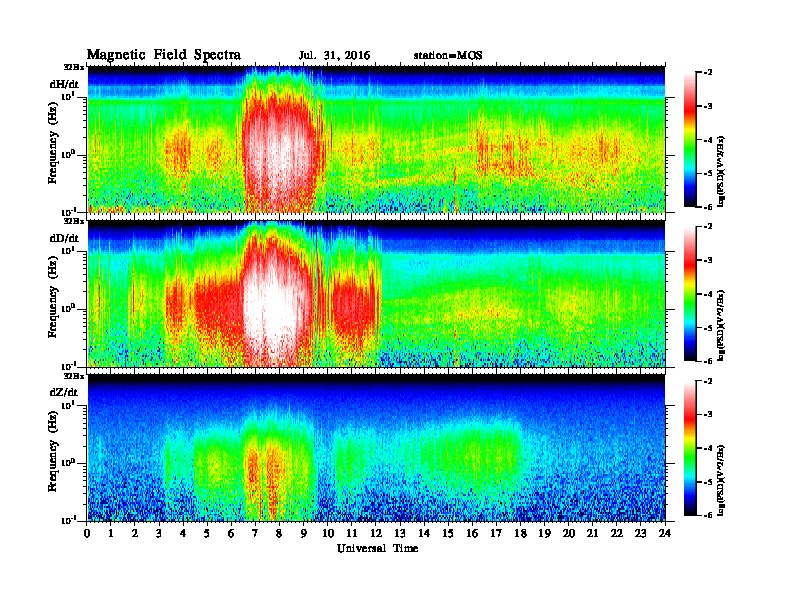Image resolution: width=792 pixels, height=612 pixels.
Task: Click the "24" tick on the time axis
Action: point(665,534)
